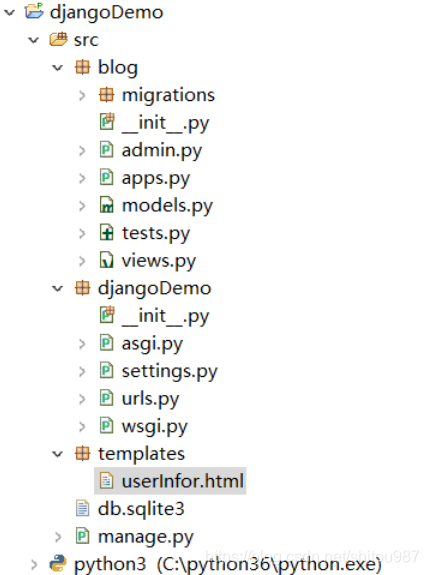Expand the tests.py node
The height and width of the screenshot is (575, 429).
point(82,233)
